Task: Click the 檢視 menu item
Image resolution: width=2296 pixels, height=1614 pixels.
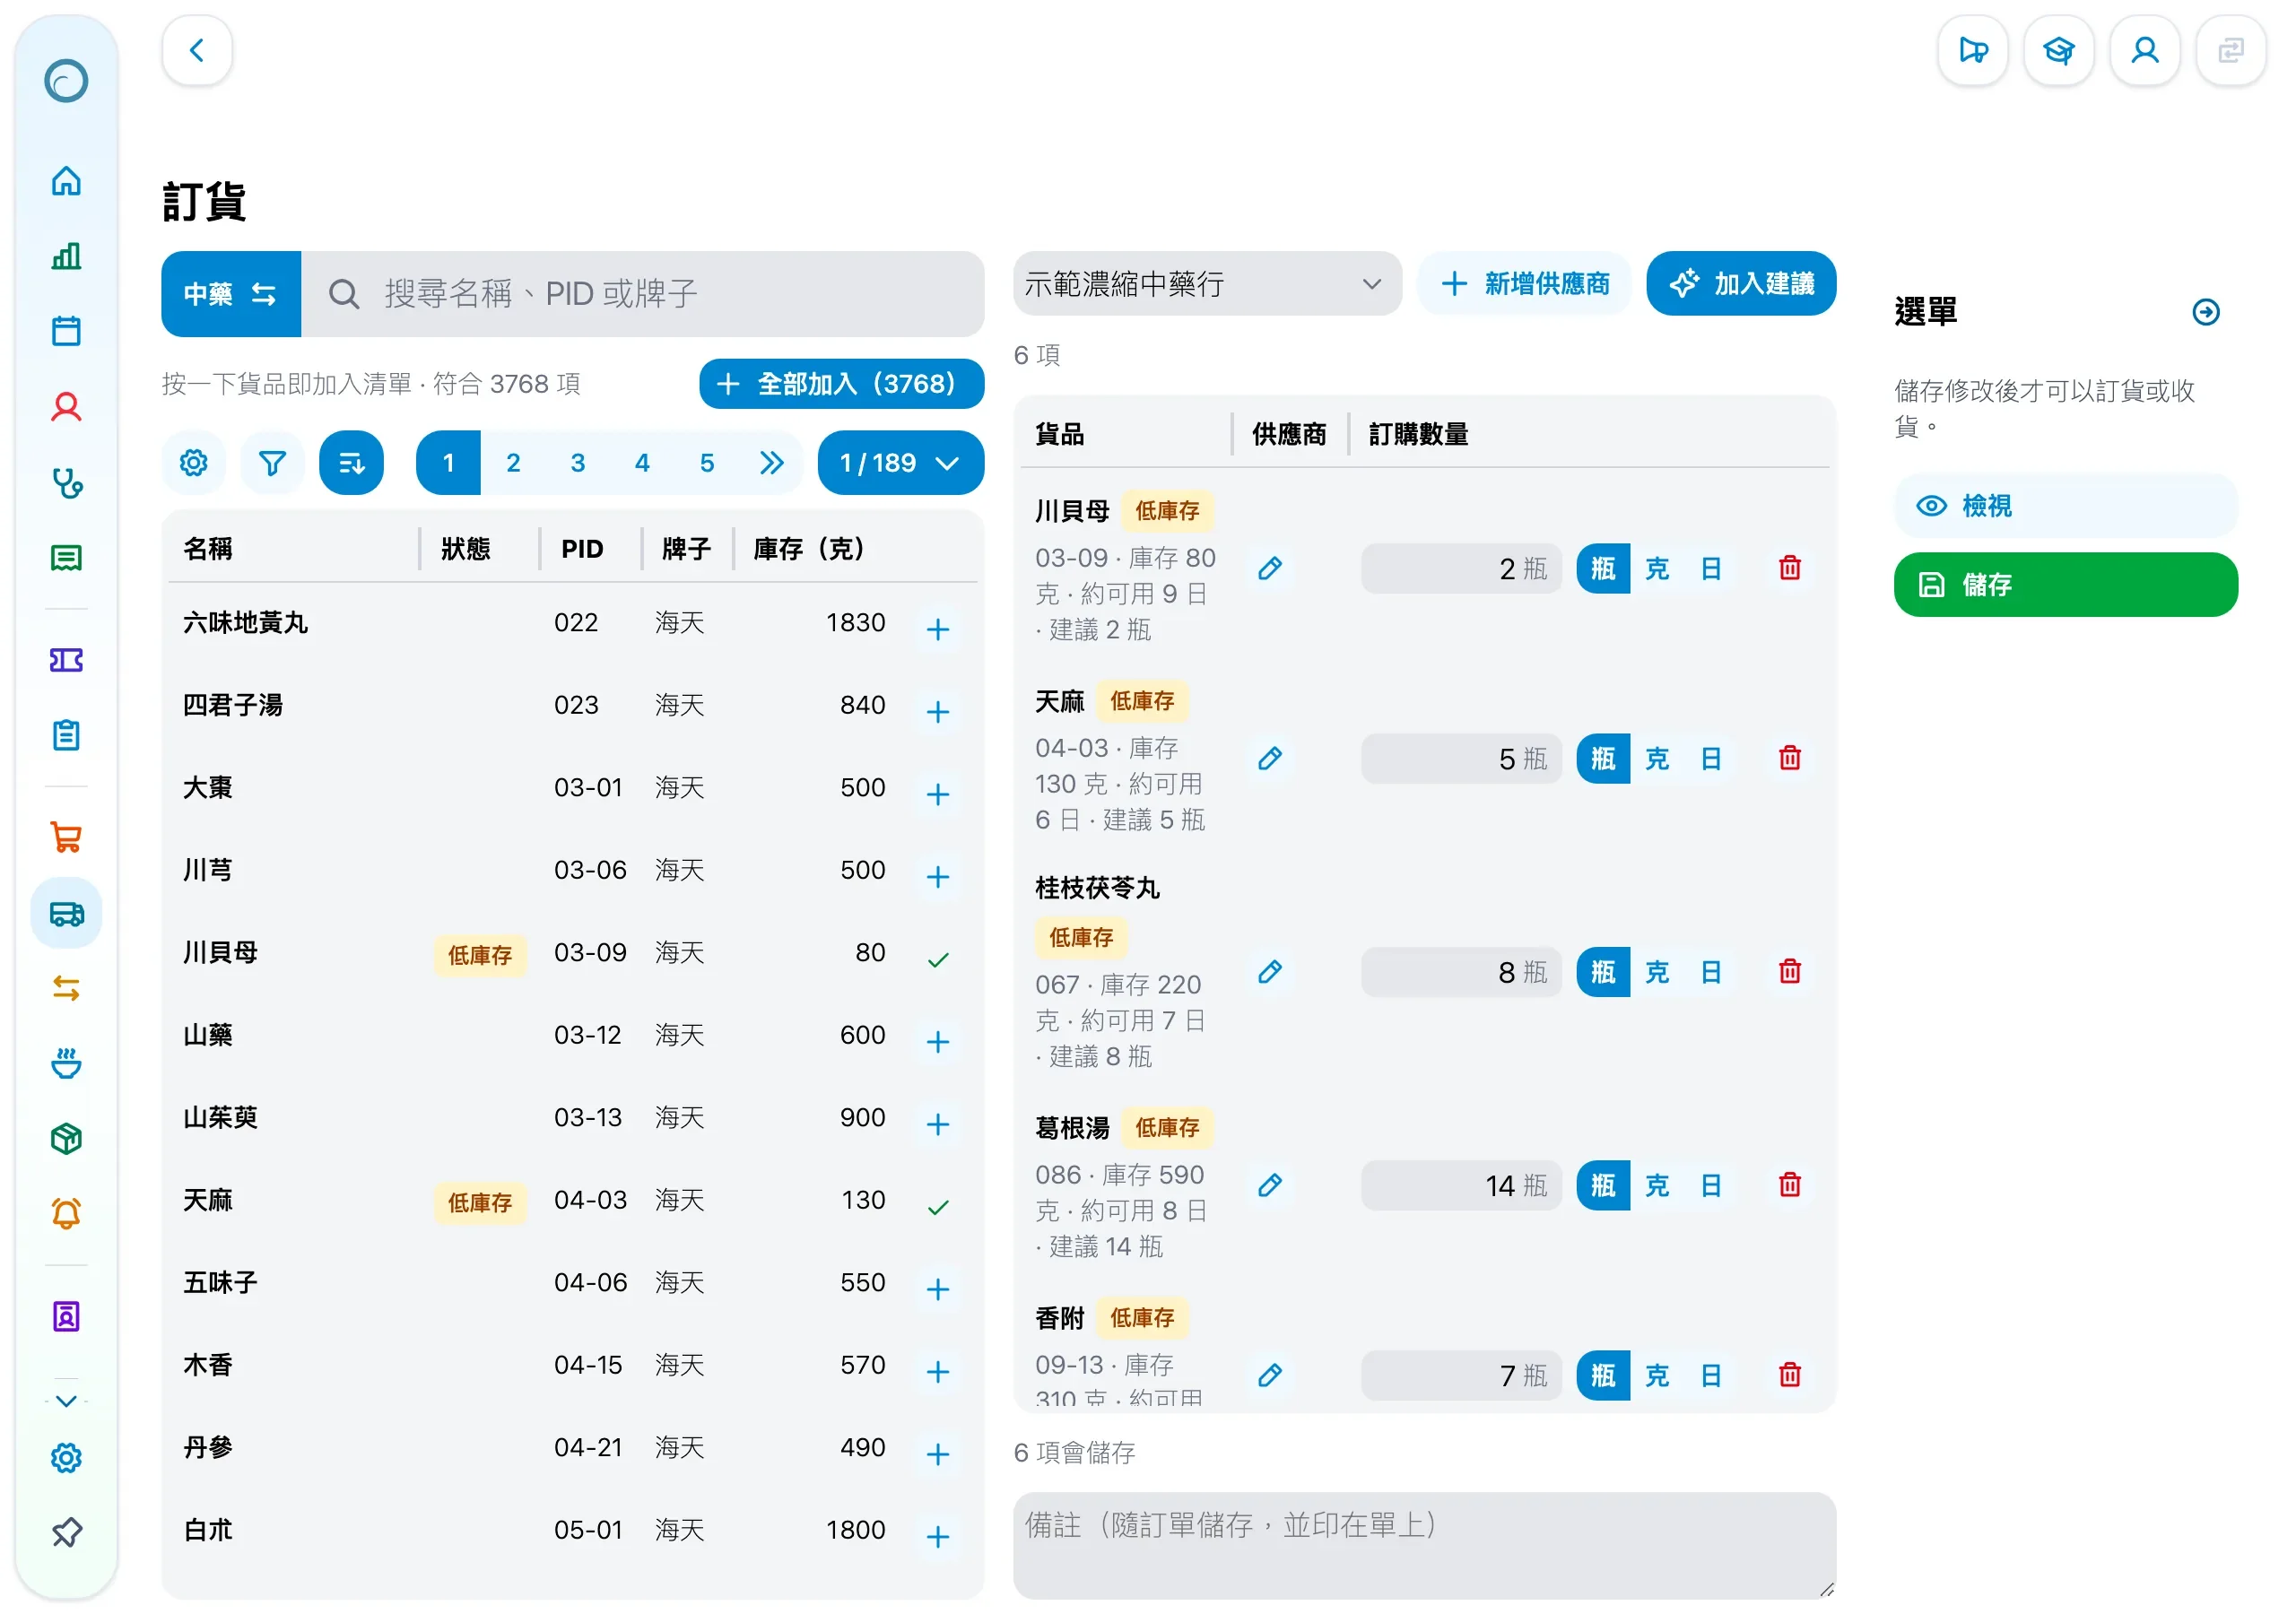Action: tap(2065, 506)
